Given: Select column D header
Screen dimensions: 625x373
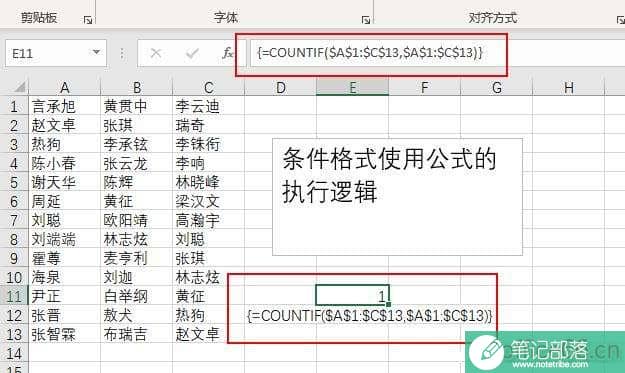Looking at the screenshot, I should (x=281, y=87).
